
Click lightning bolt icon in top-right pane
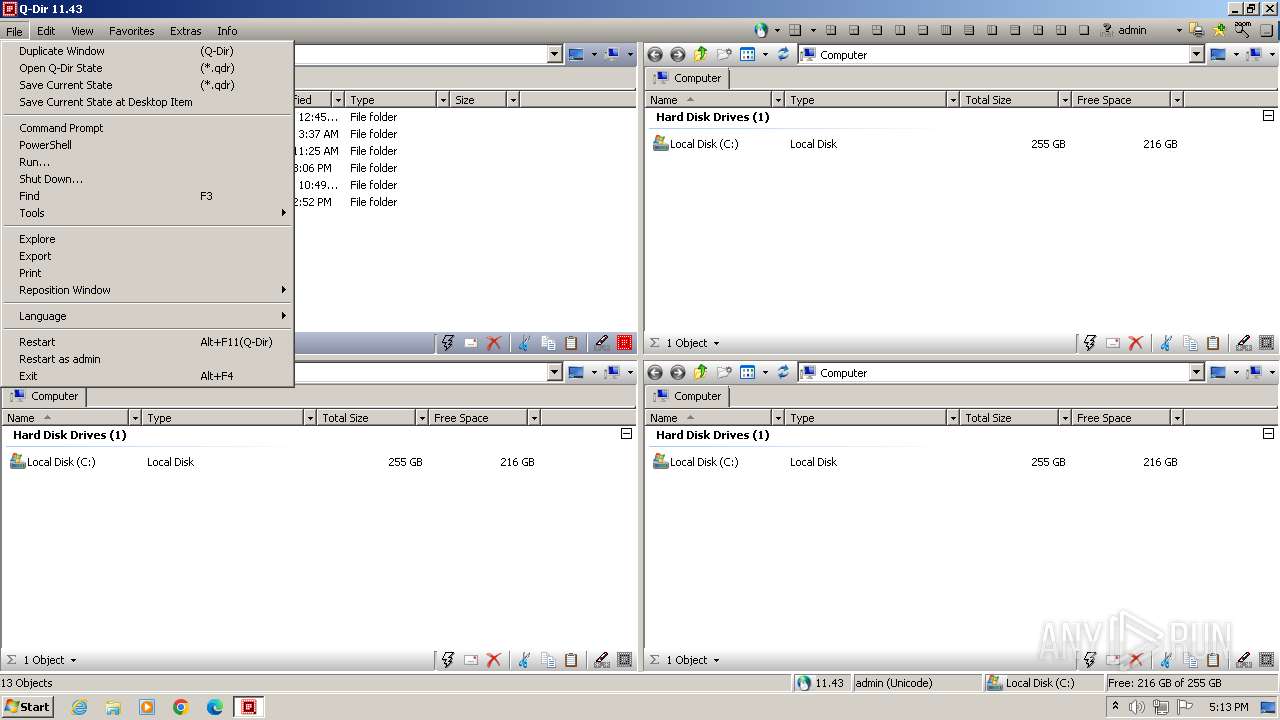(x=1090, y=343)
